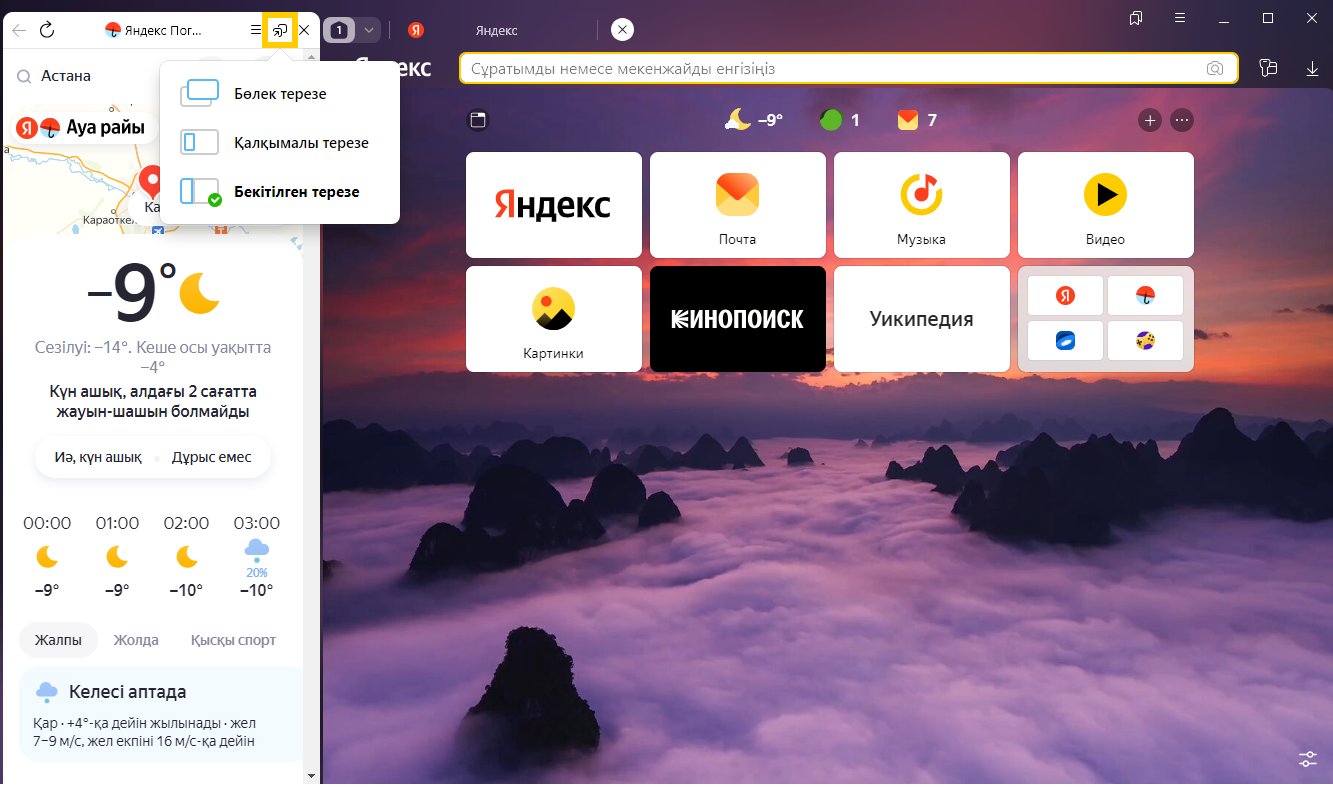
Task: Open the Kinopoisk tile
Action: [737, 319]
